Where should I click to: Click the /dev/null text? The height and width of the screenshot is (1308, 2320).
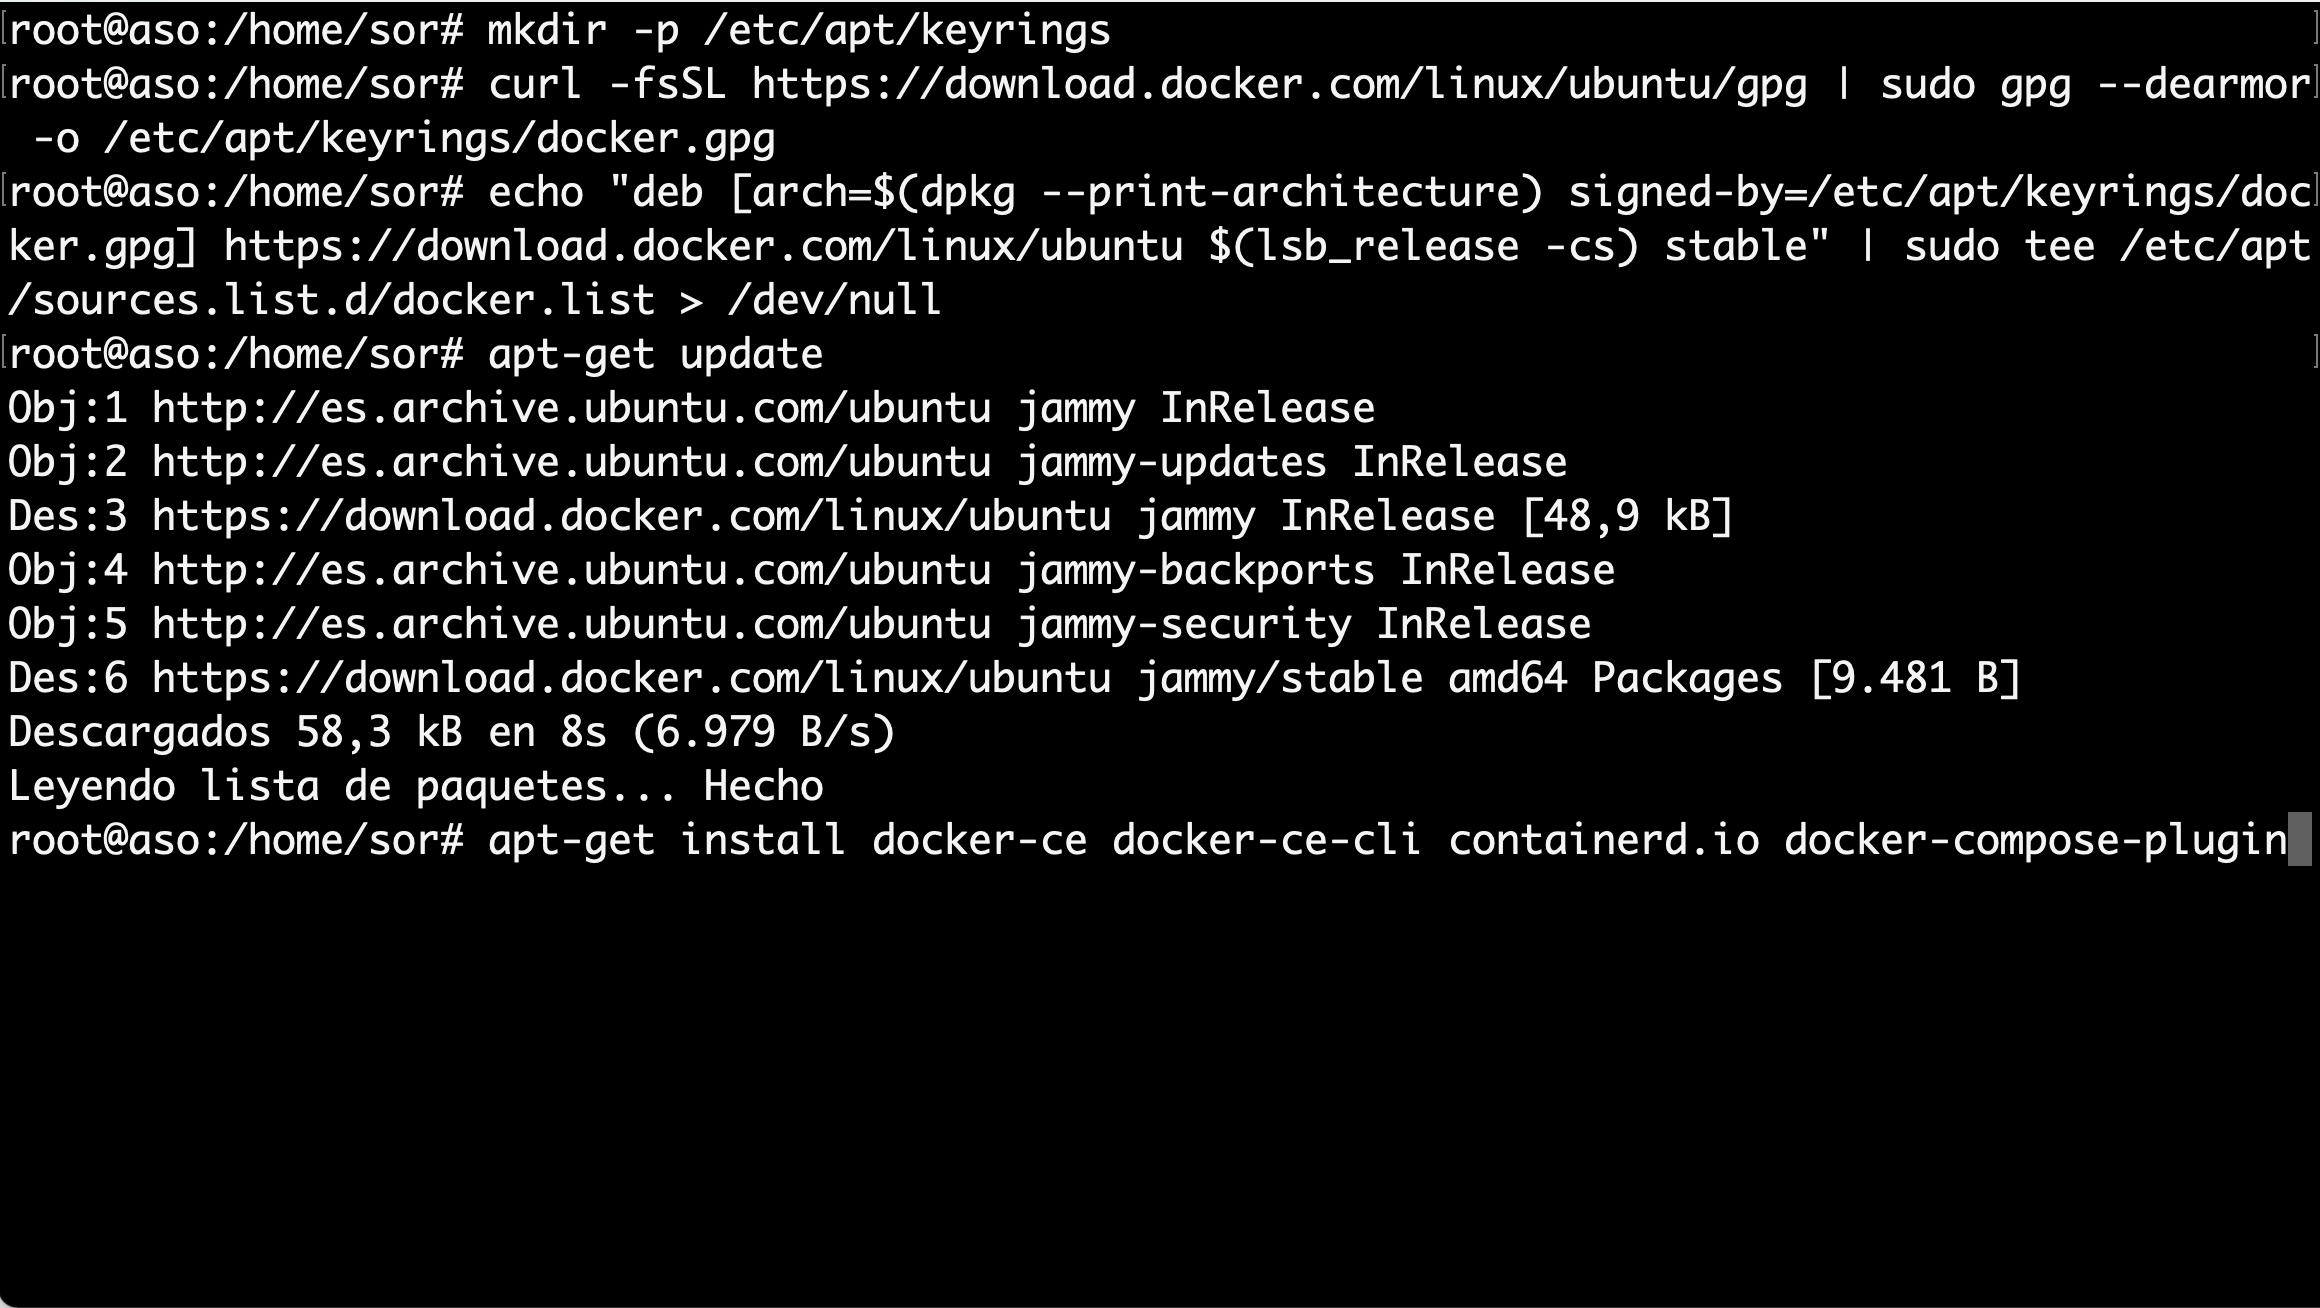pyautogui.click(x=834, y=300)
